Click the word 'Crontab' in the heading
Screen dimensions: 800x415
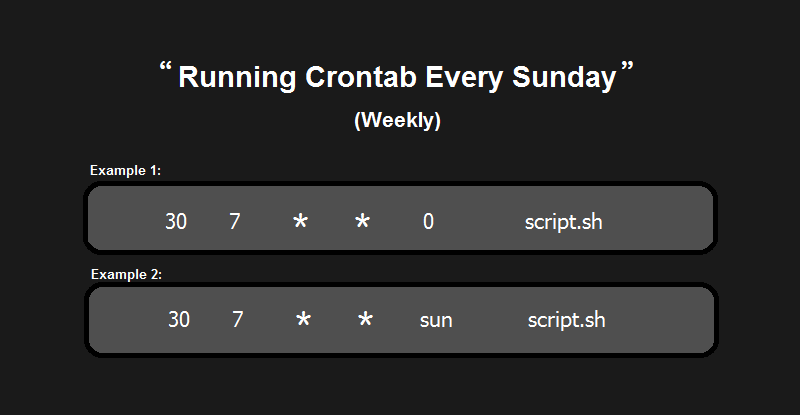pos(361,77)
